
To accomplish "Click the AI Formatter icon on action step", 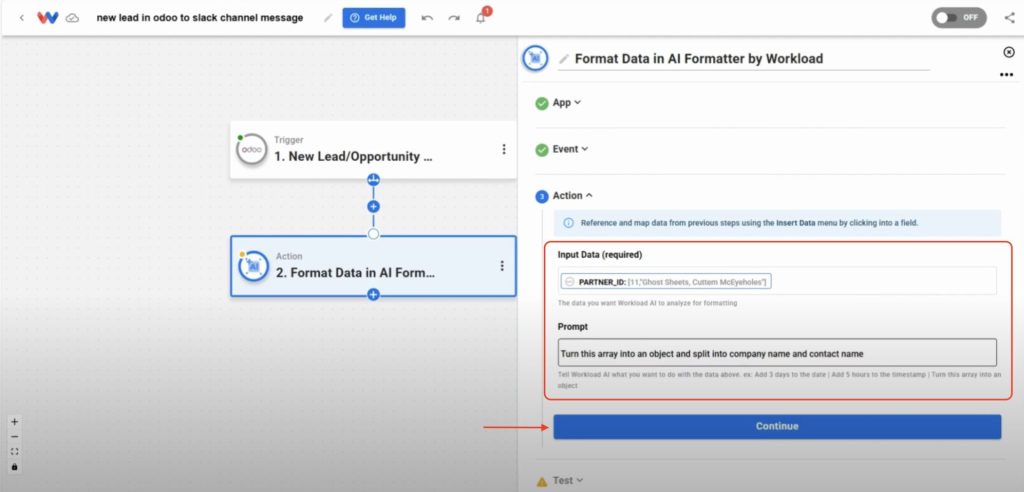I will coord(253,267).
